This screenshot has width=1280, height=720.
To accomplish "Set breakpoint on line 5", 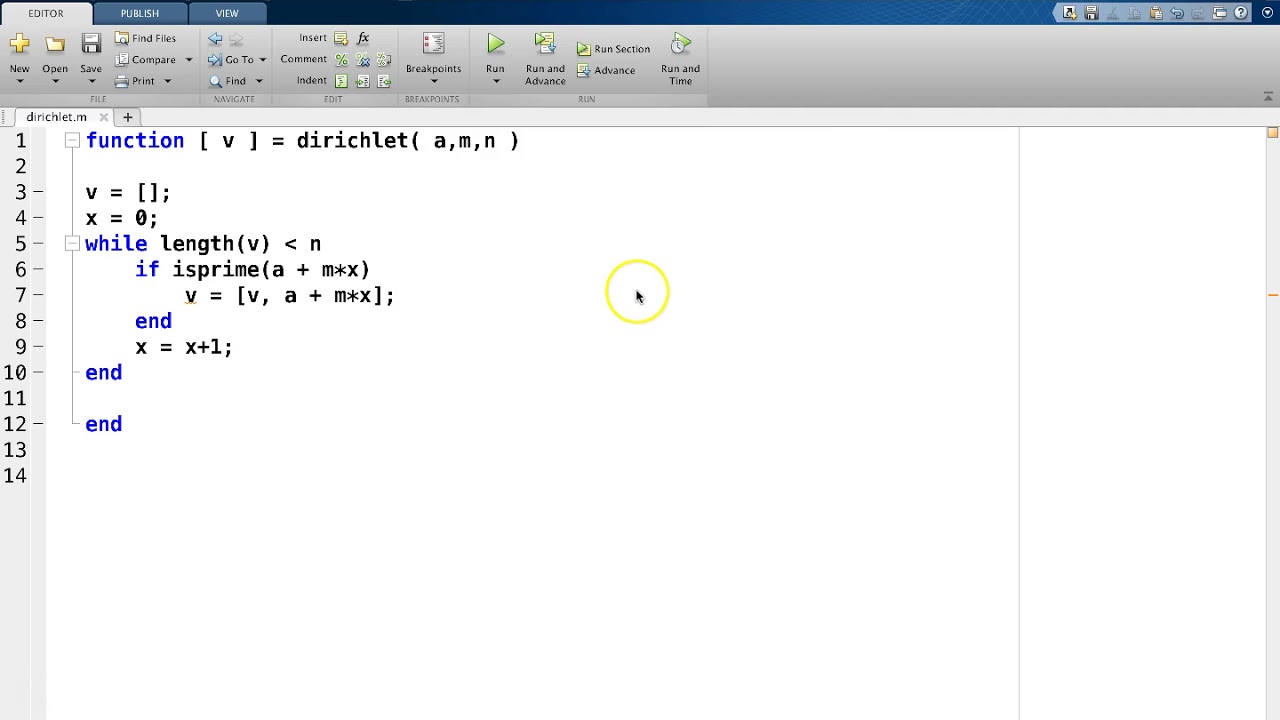I will 38,243.
